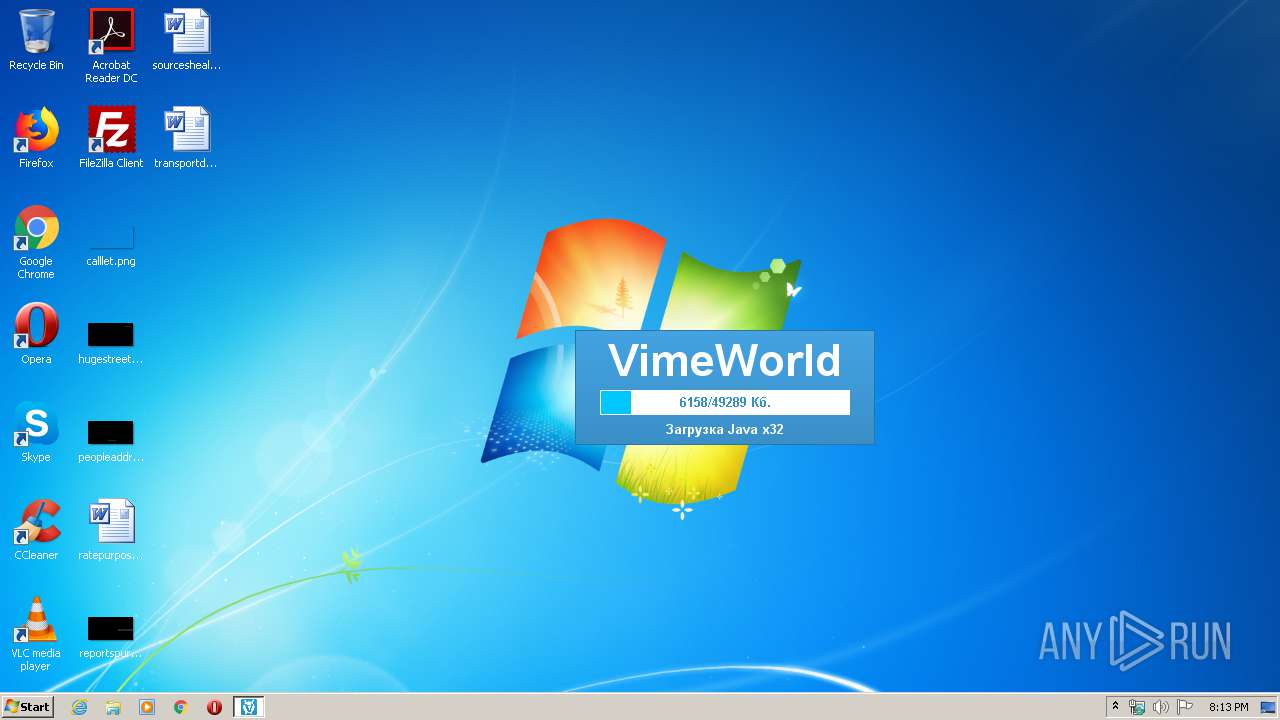Launch the CCleaner desktop shortcut
The image size is (1280, 720).
36,531
